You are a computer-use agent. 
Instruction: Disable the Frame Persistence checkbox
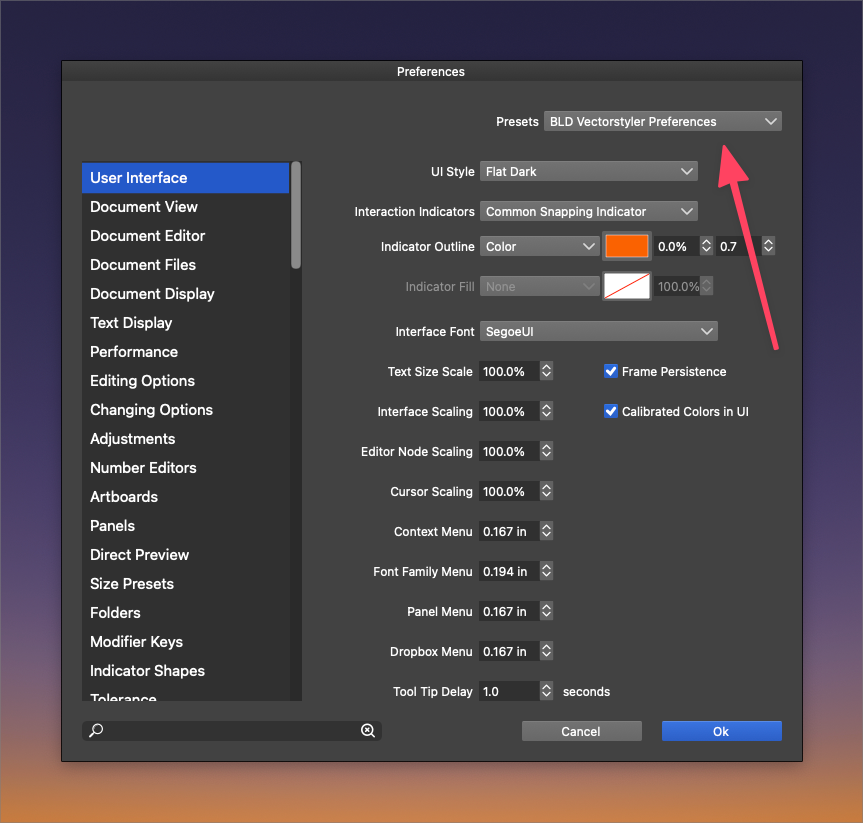click(x=611, y=371)
